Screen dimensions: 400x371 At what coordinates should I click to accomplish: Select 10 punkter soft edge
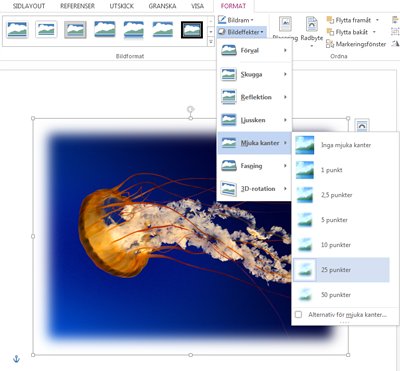coord(341,245)
